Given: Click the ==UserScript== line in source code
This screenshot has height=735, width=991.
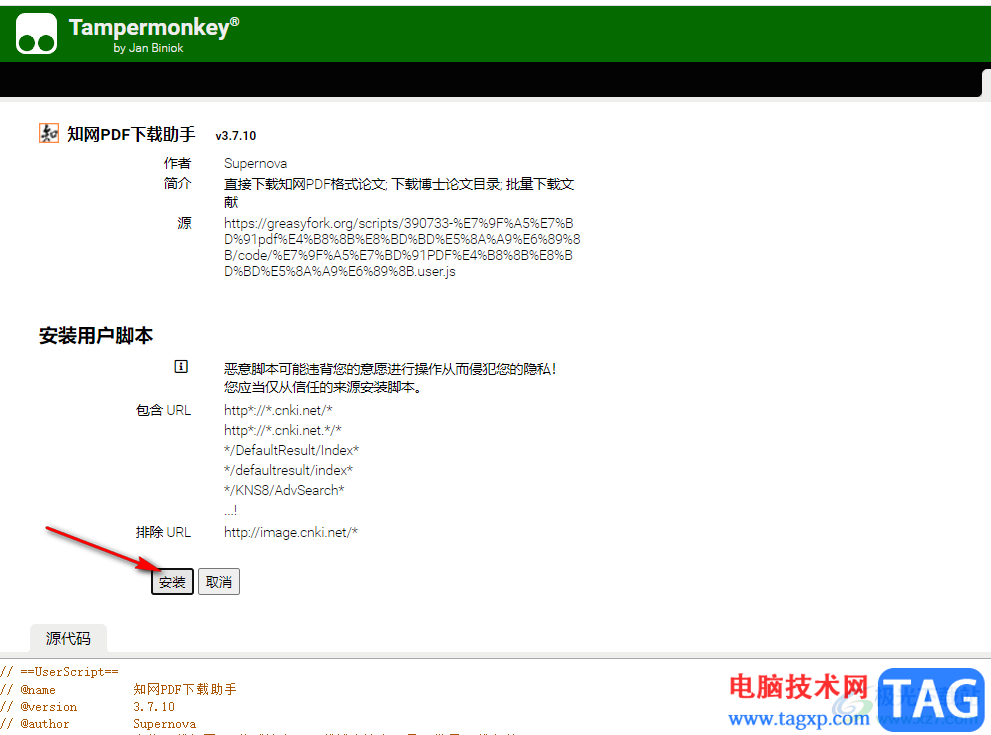Looking at the screenshot, I should 59,672.
